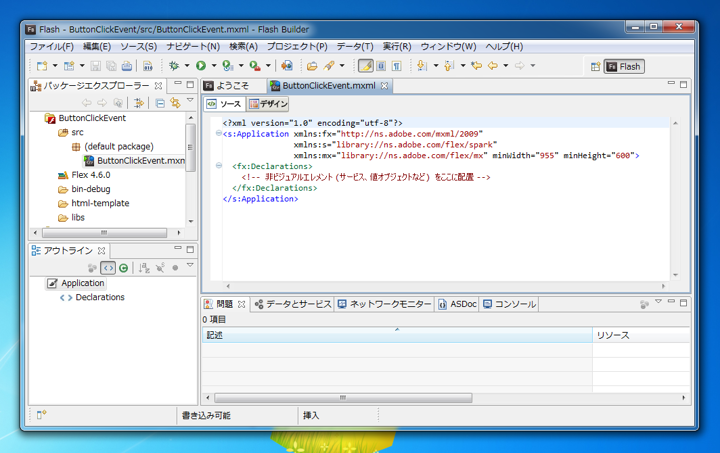720x453 pixels.
Task: Open the ファイル(F) menu
Action: pyautogui.click(x=52, y=46)
